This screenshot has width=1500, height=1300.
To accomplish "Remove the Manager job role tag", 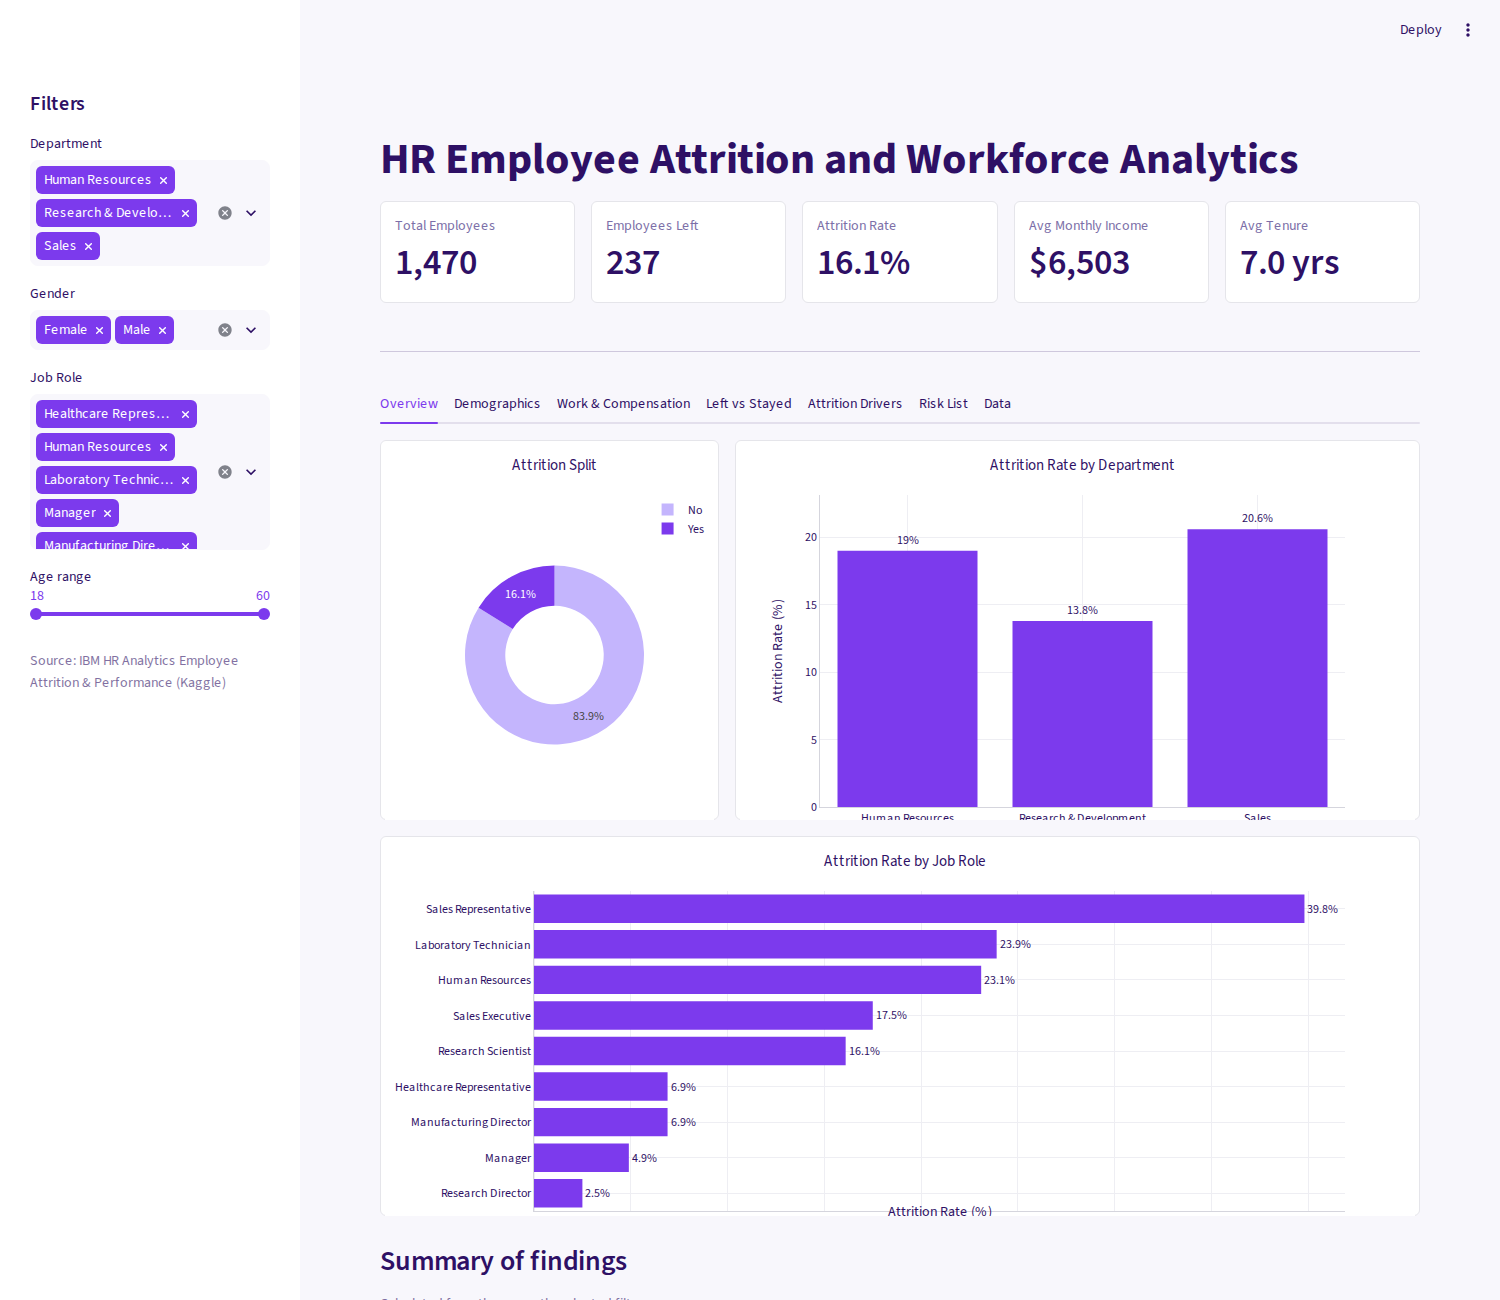I will [x=107, y=513].
